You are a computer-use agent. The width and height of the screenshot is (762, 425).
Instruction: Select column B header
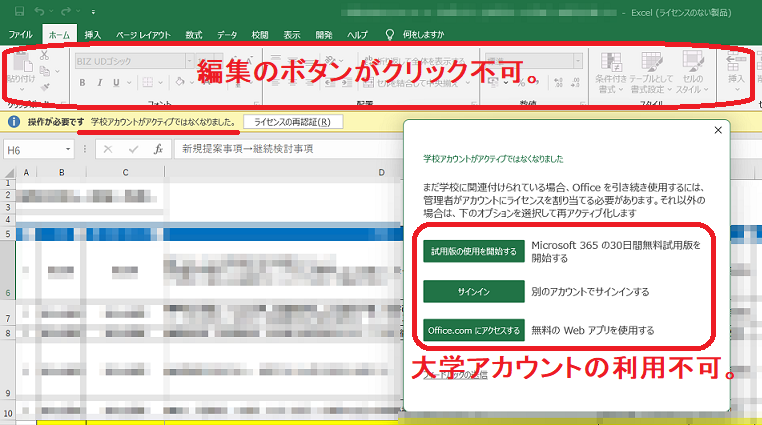pos(62,172)
